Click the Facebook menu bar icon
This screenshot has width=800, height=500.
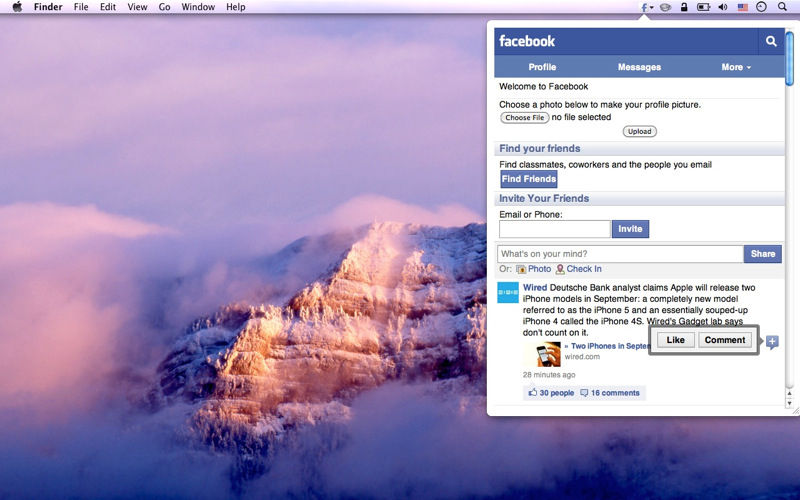pos(646,7)
